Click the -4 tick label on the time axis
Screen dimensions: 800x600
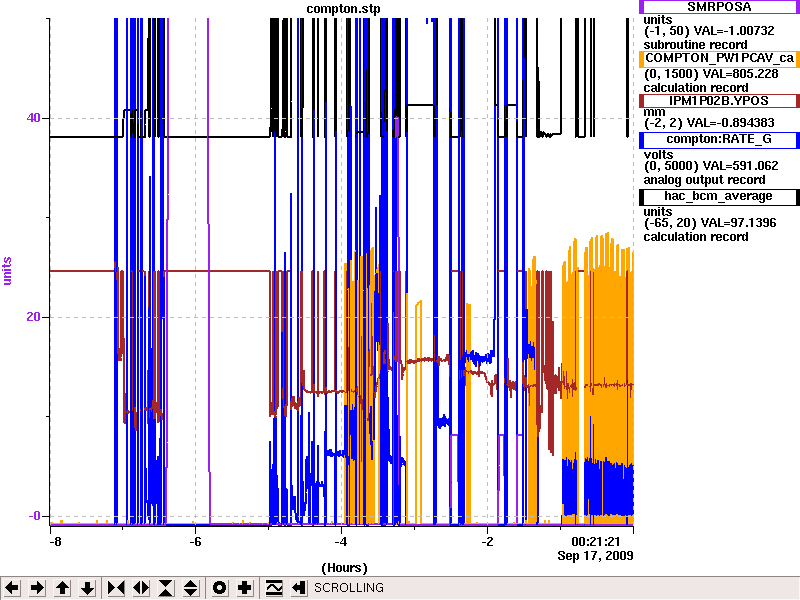341,541
